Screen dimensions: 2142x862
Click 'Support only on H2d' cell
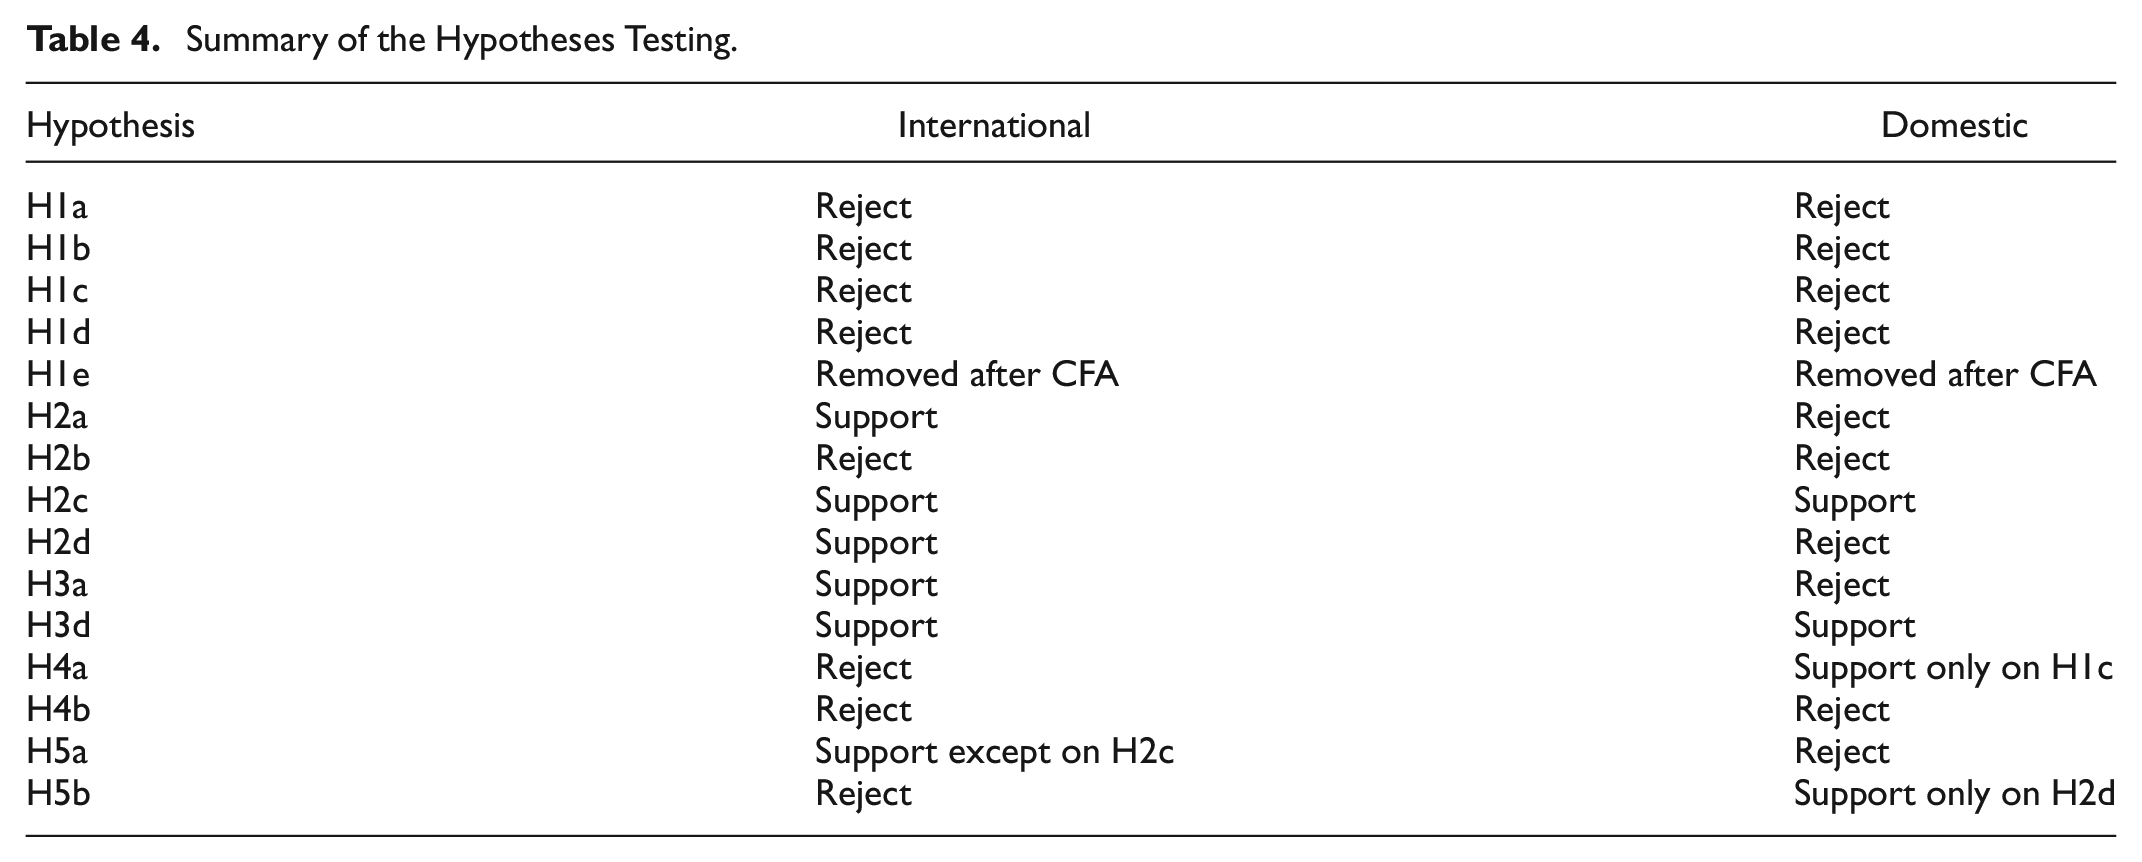click(1955, 794)
